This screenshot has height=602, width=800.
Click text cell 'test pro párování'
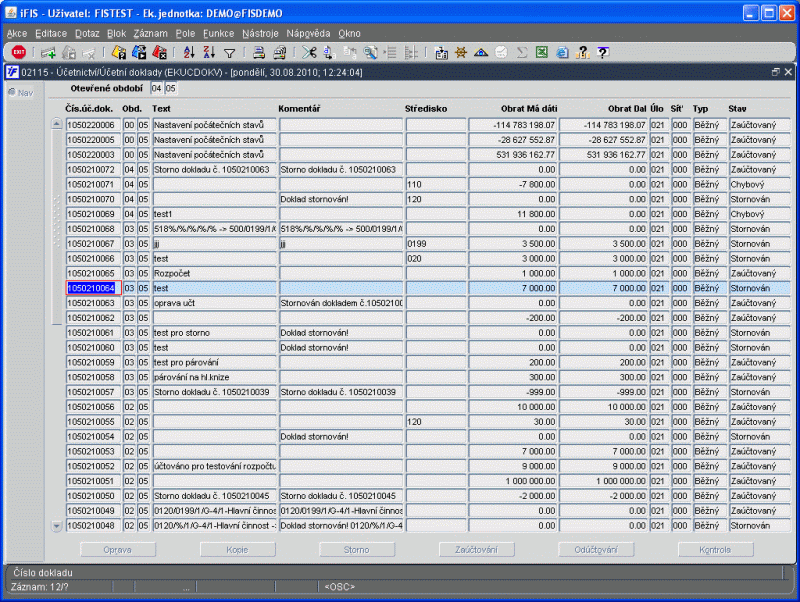tap(214, 362)
